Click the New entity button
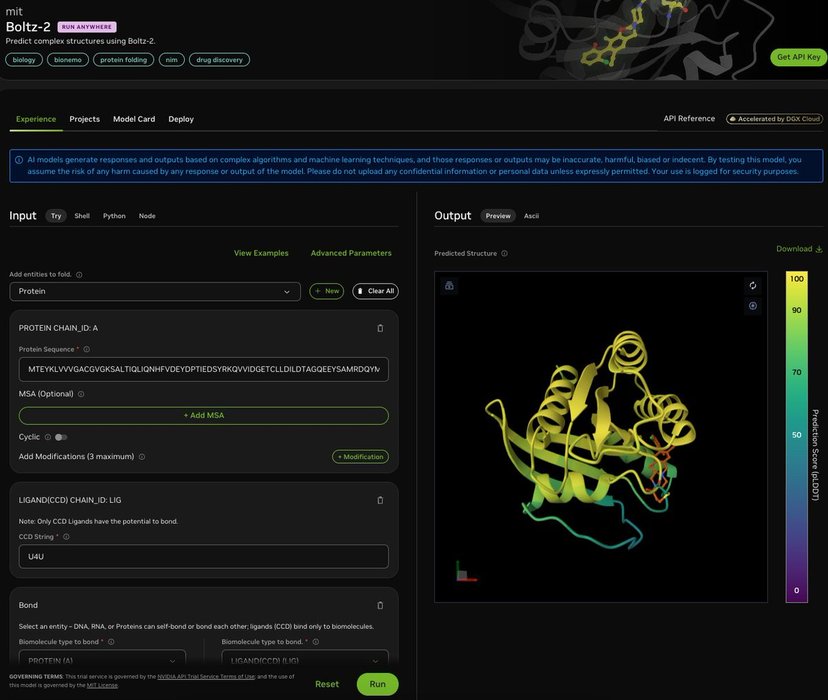 click(x=327, y=291)
